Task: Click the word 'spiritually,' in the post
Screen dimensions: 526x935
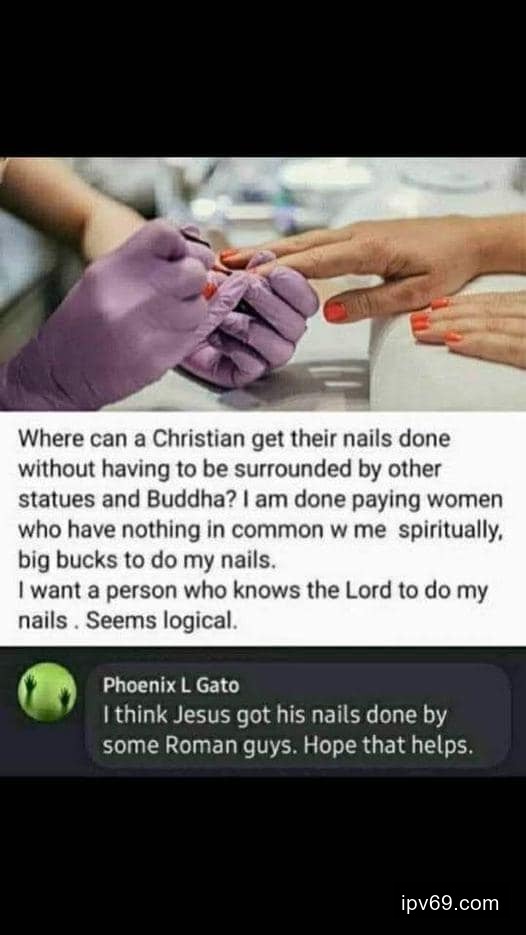Action: (451, 530)
